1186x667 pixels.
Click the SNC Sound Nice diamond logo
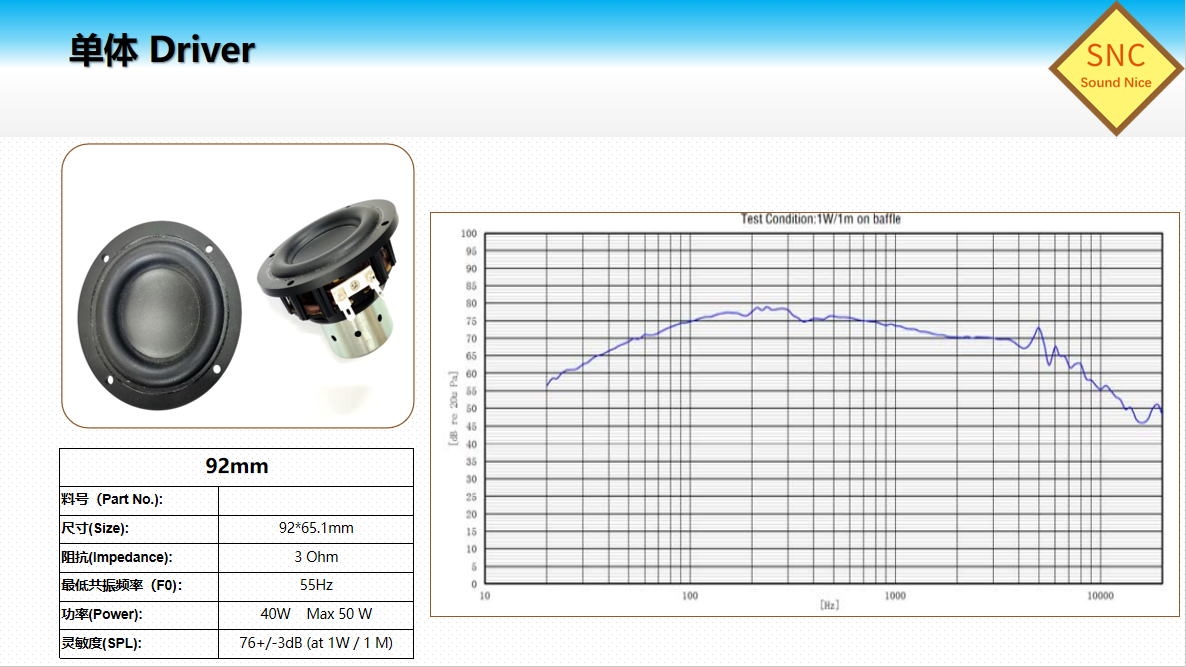pos(1115,68)
